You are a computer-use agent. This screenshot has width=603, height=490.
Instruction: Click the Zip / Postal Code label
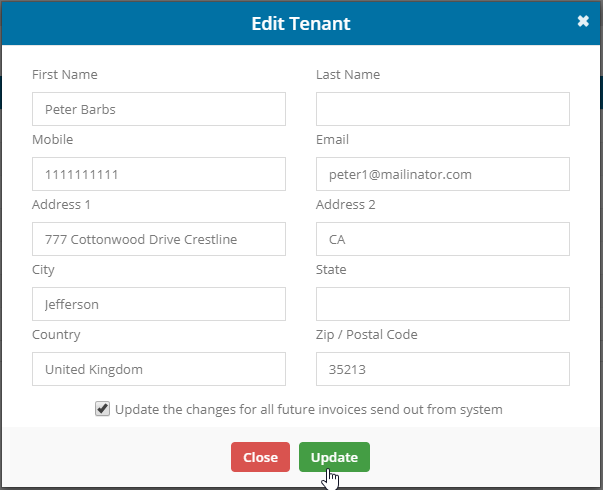coord(366,334)
